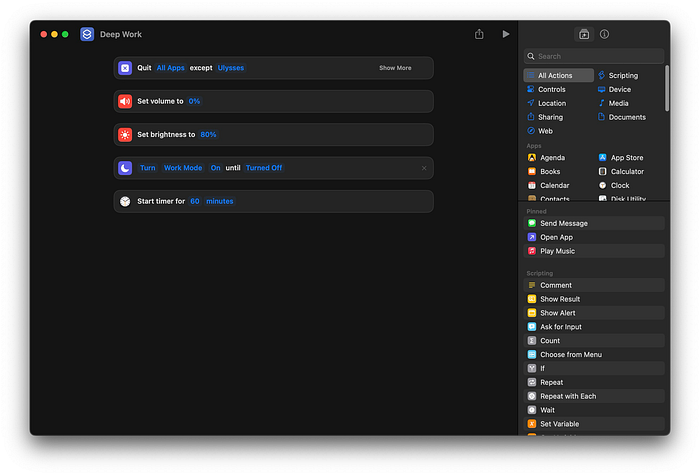Add the Choose from Menu action

pyautogui.click(x=594, y=354)
